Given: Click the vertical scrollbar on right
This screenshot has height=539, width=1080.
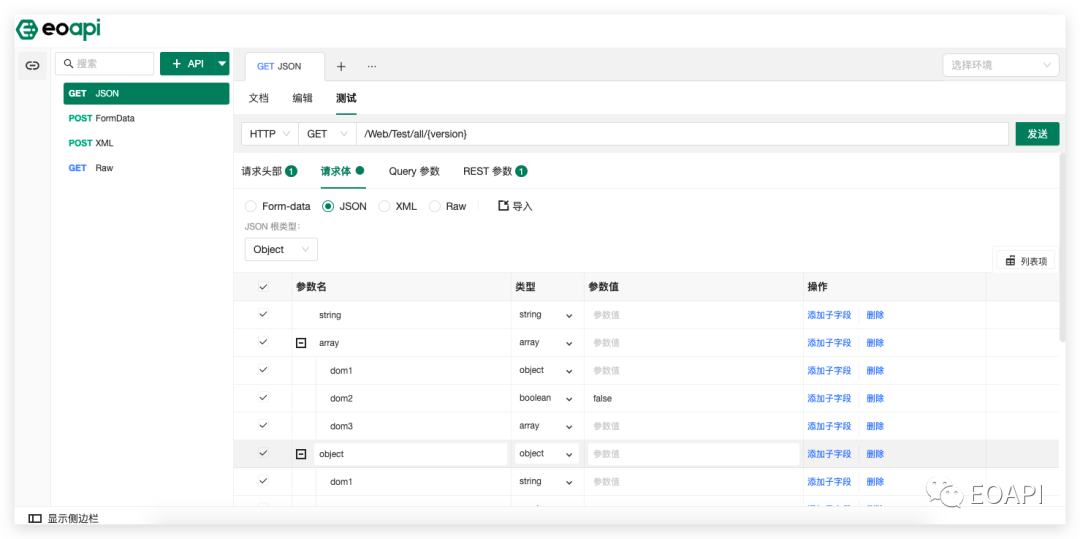Looking at the screenshot, I should [x=1063, y=248].
